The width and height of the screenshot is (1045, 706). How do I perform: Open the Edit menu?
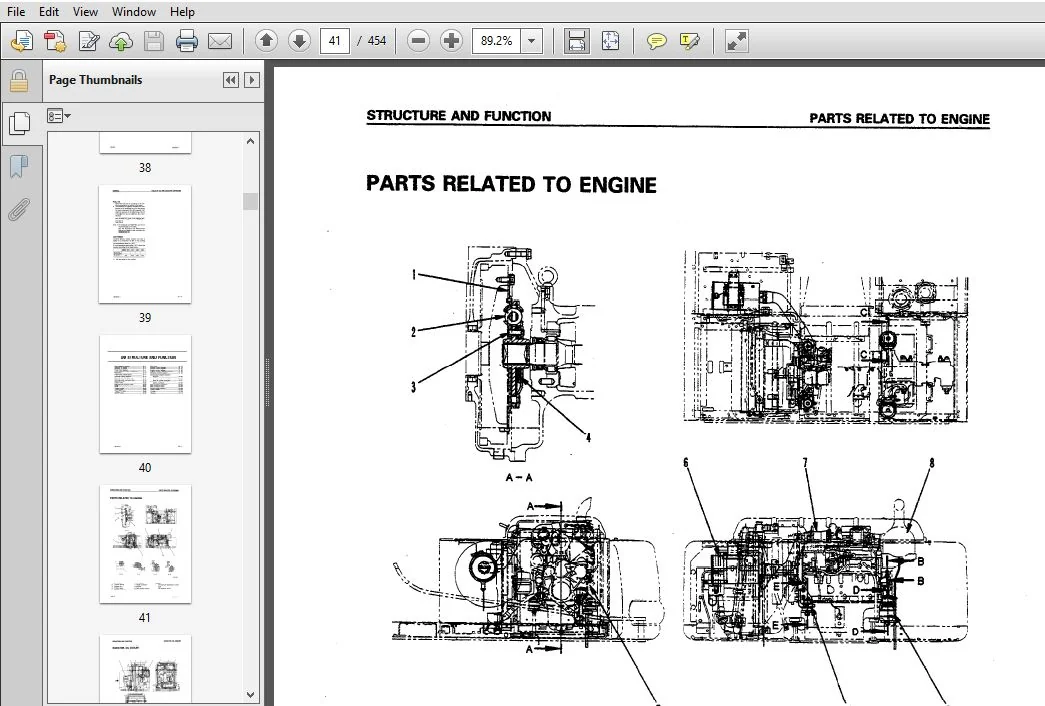49,12
